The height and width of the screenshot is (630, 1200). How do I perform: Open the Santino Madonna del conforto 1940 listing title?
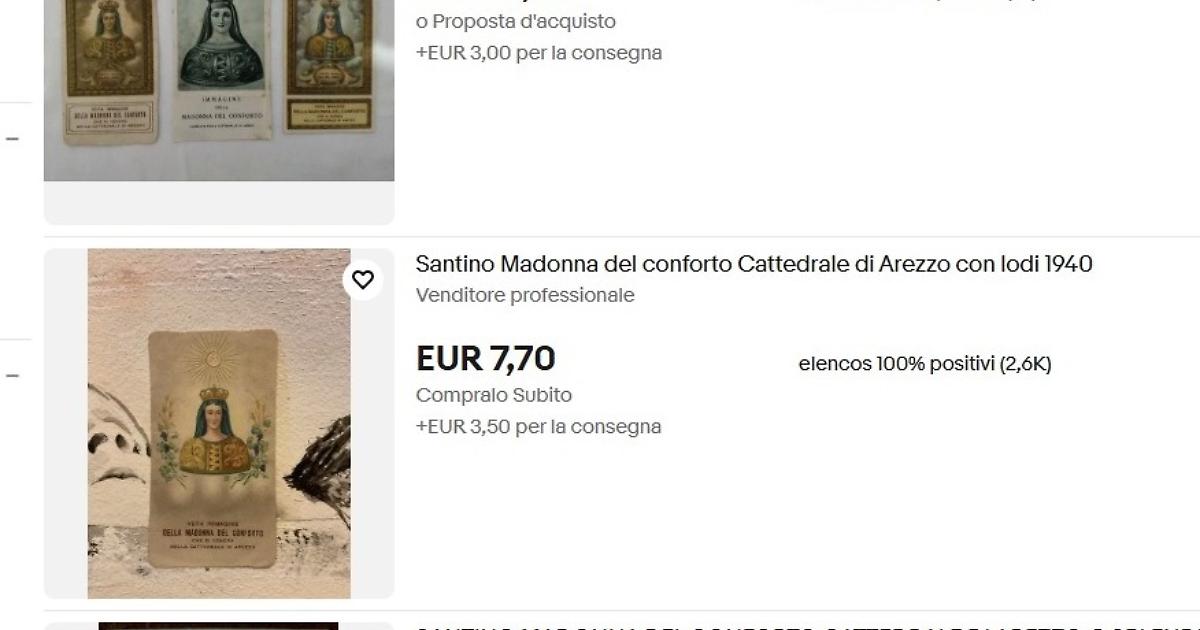pos(754,264)
